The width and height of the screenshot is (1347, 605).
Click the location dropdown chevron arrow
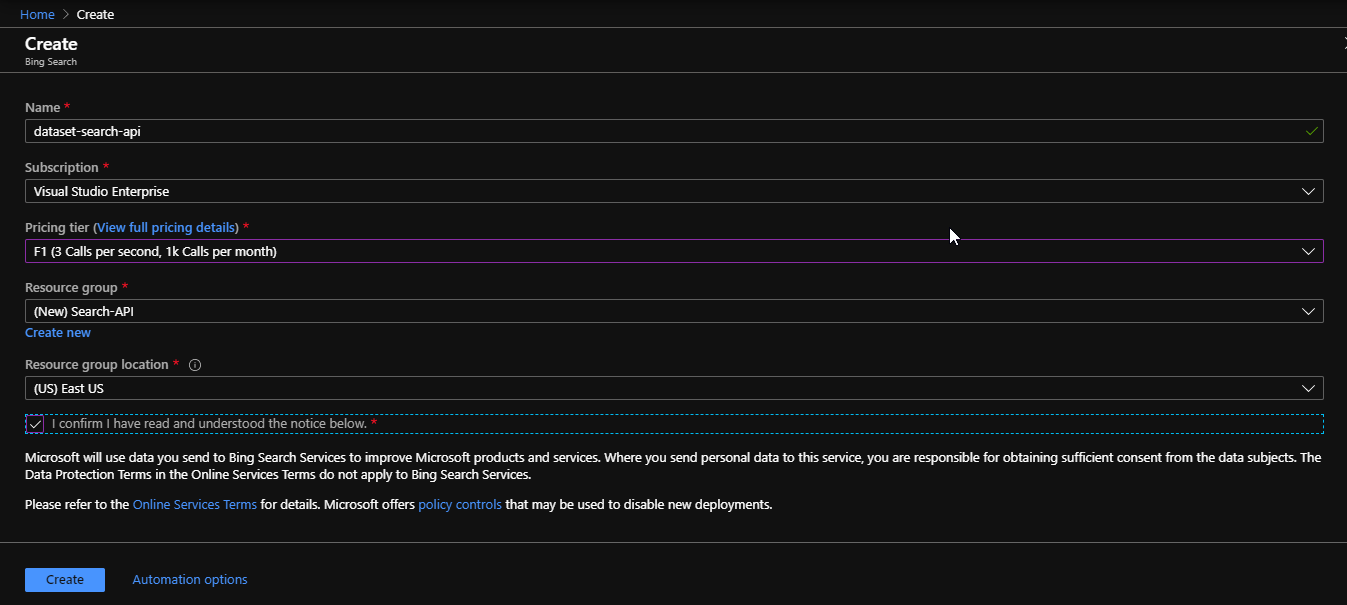pos(1309,388)
